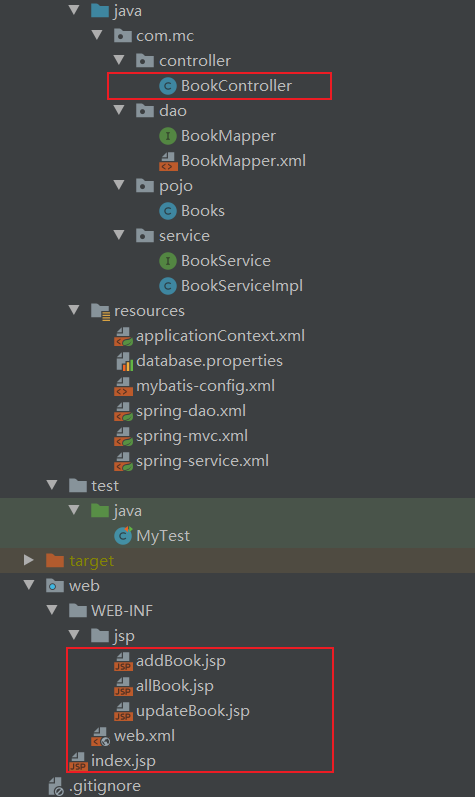The image size is (475, 797).
Task: Click the MyTest class icon
Action: 123,536
